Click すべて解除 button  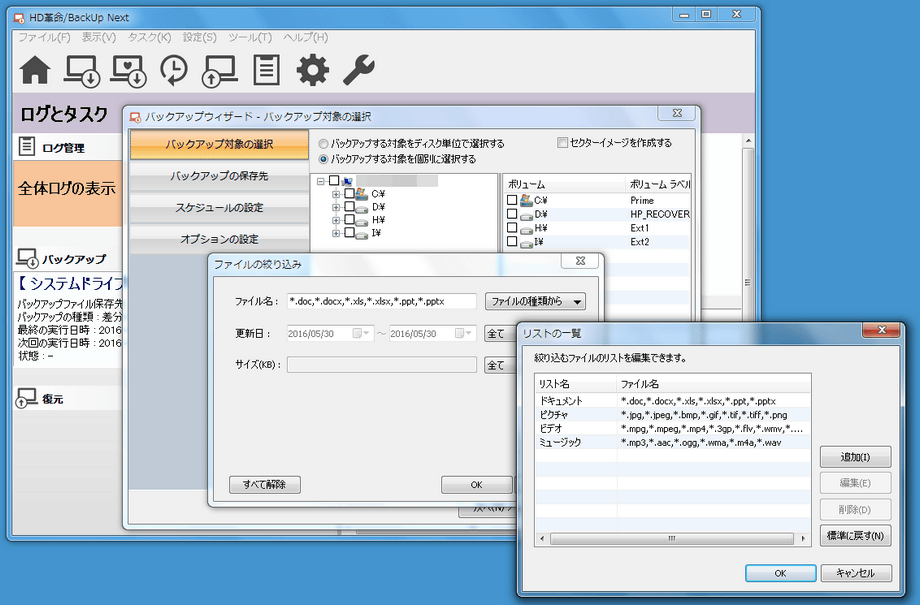[x=265, y=485]
